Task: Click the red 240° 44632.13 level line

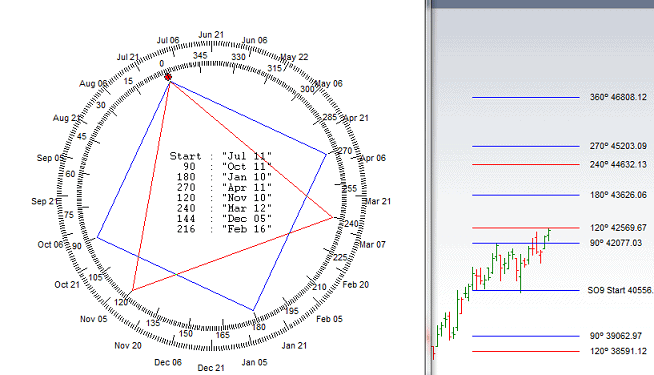Action: click(x=526, y=164)
